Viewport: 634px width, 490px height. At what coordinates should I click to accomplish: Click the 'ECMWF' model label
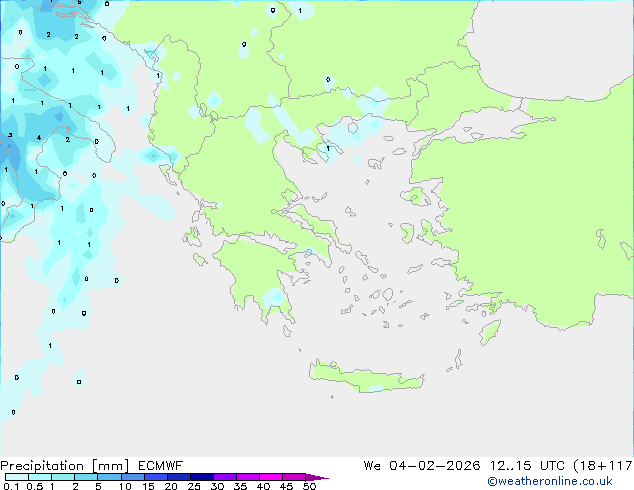(161, 466)
